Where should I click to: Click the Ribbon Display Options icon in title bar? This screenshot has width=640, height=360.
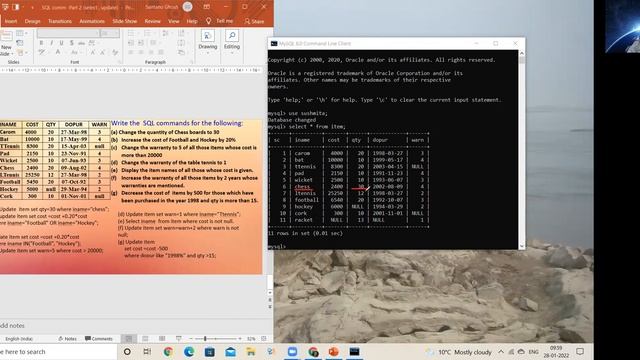coord(207,7)
